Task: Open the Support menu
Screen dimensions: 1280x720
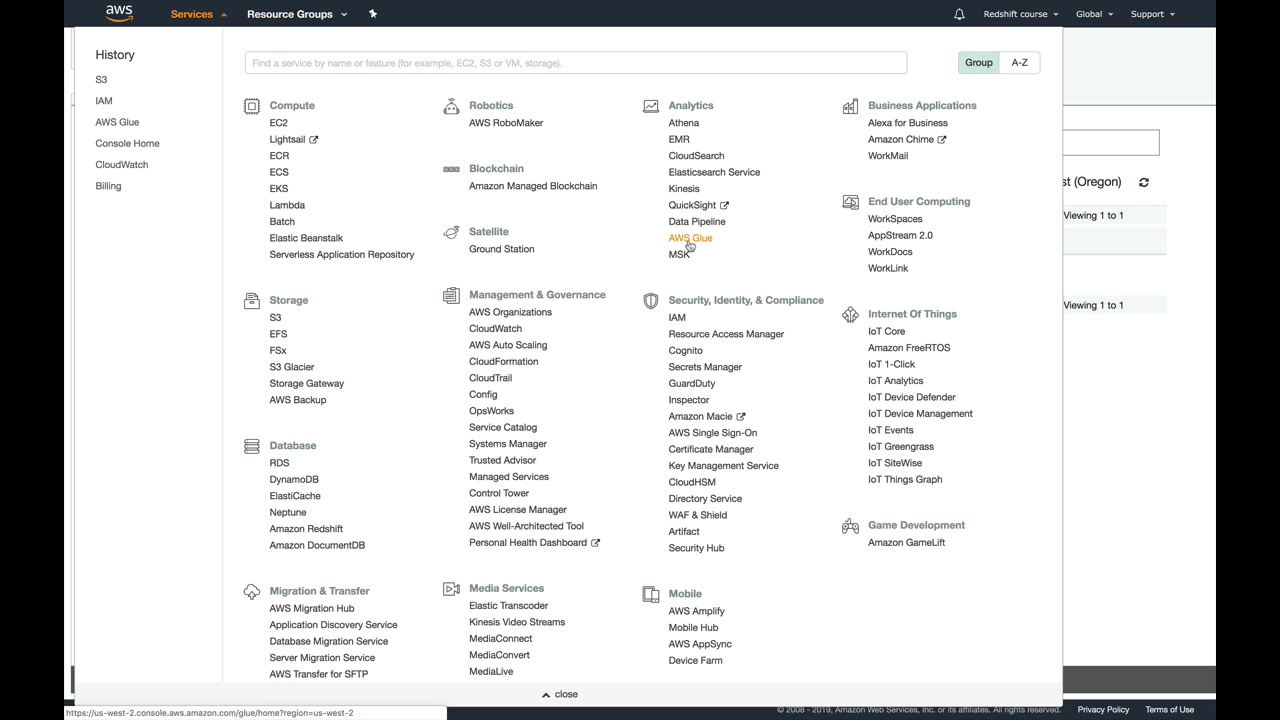Action: tap(1152, 14)
